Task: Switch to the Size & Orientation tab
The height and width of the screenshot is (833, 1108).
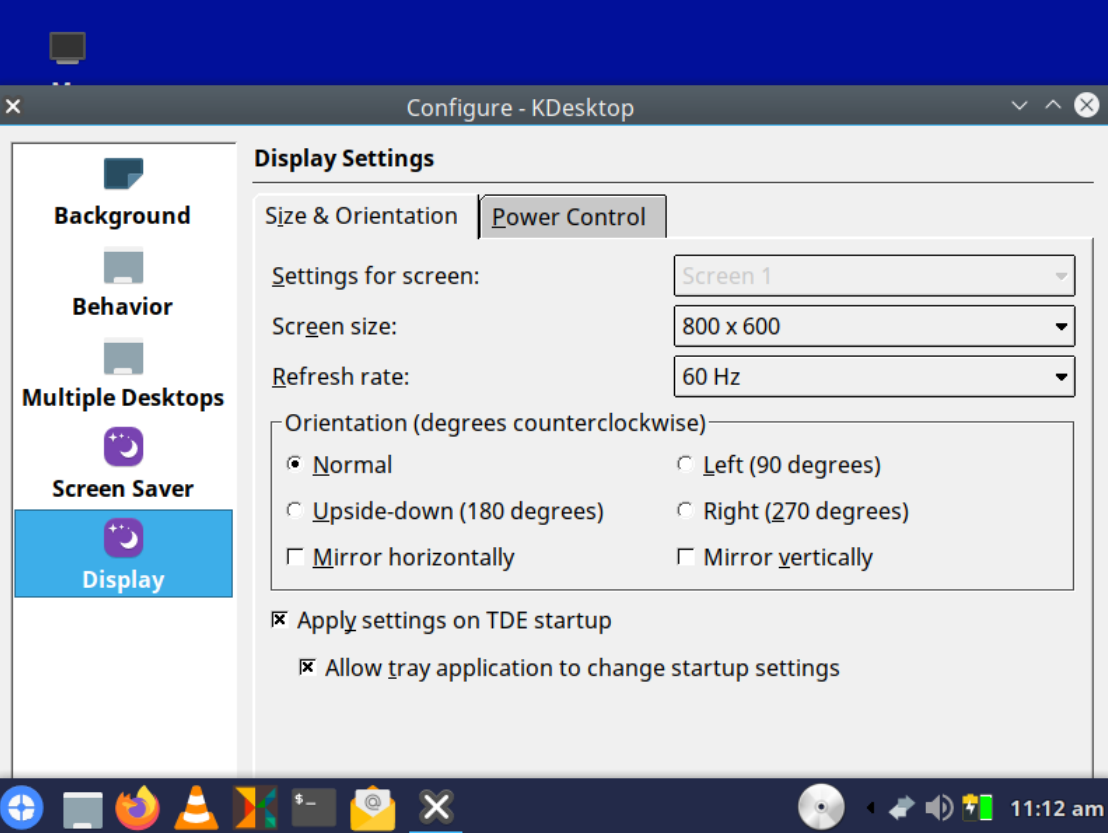Action: [x=365, y=216]
